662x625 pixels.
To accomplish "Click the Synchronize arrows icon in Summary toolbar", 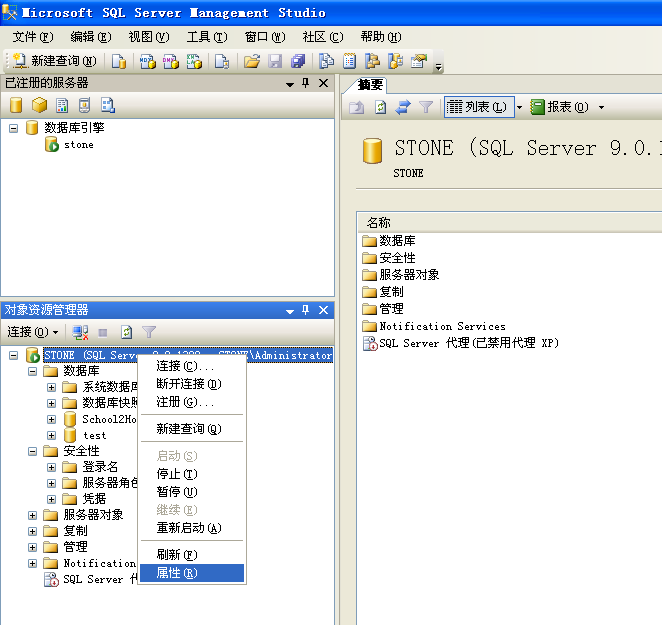I will point(403,107).
